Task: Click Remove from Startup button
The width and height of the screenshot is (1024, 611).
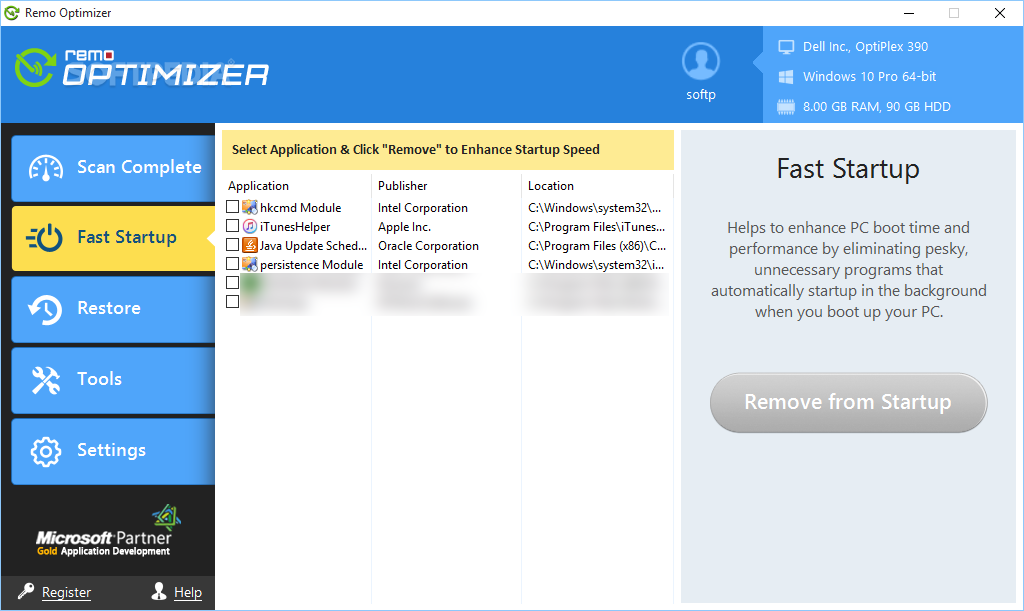Action: click(x=848, y=402)
